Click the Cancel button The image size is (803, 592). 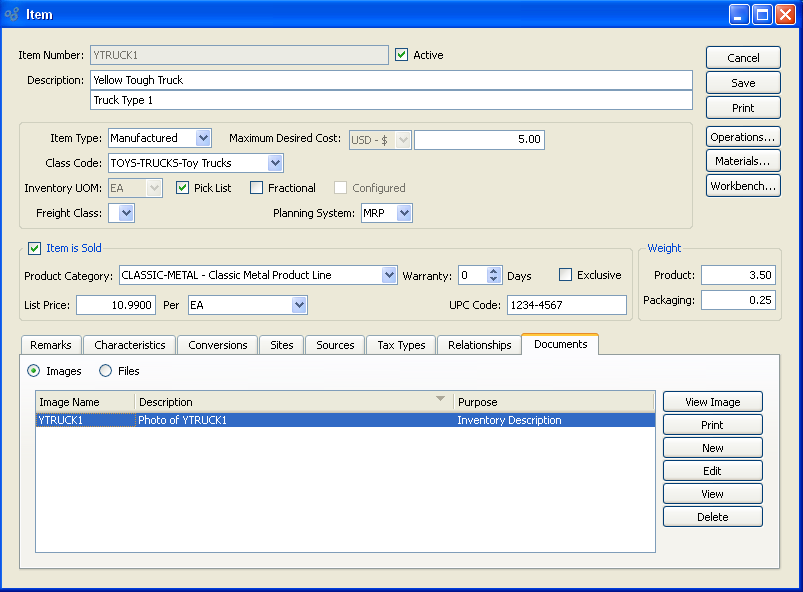click(743, 58)
